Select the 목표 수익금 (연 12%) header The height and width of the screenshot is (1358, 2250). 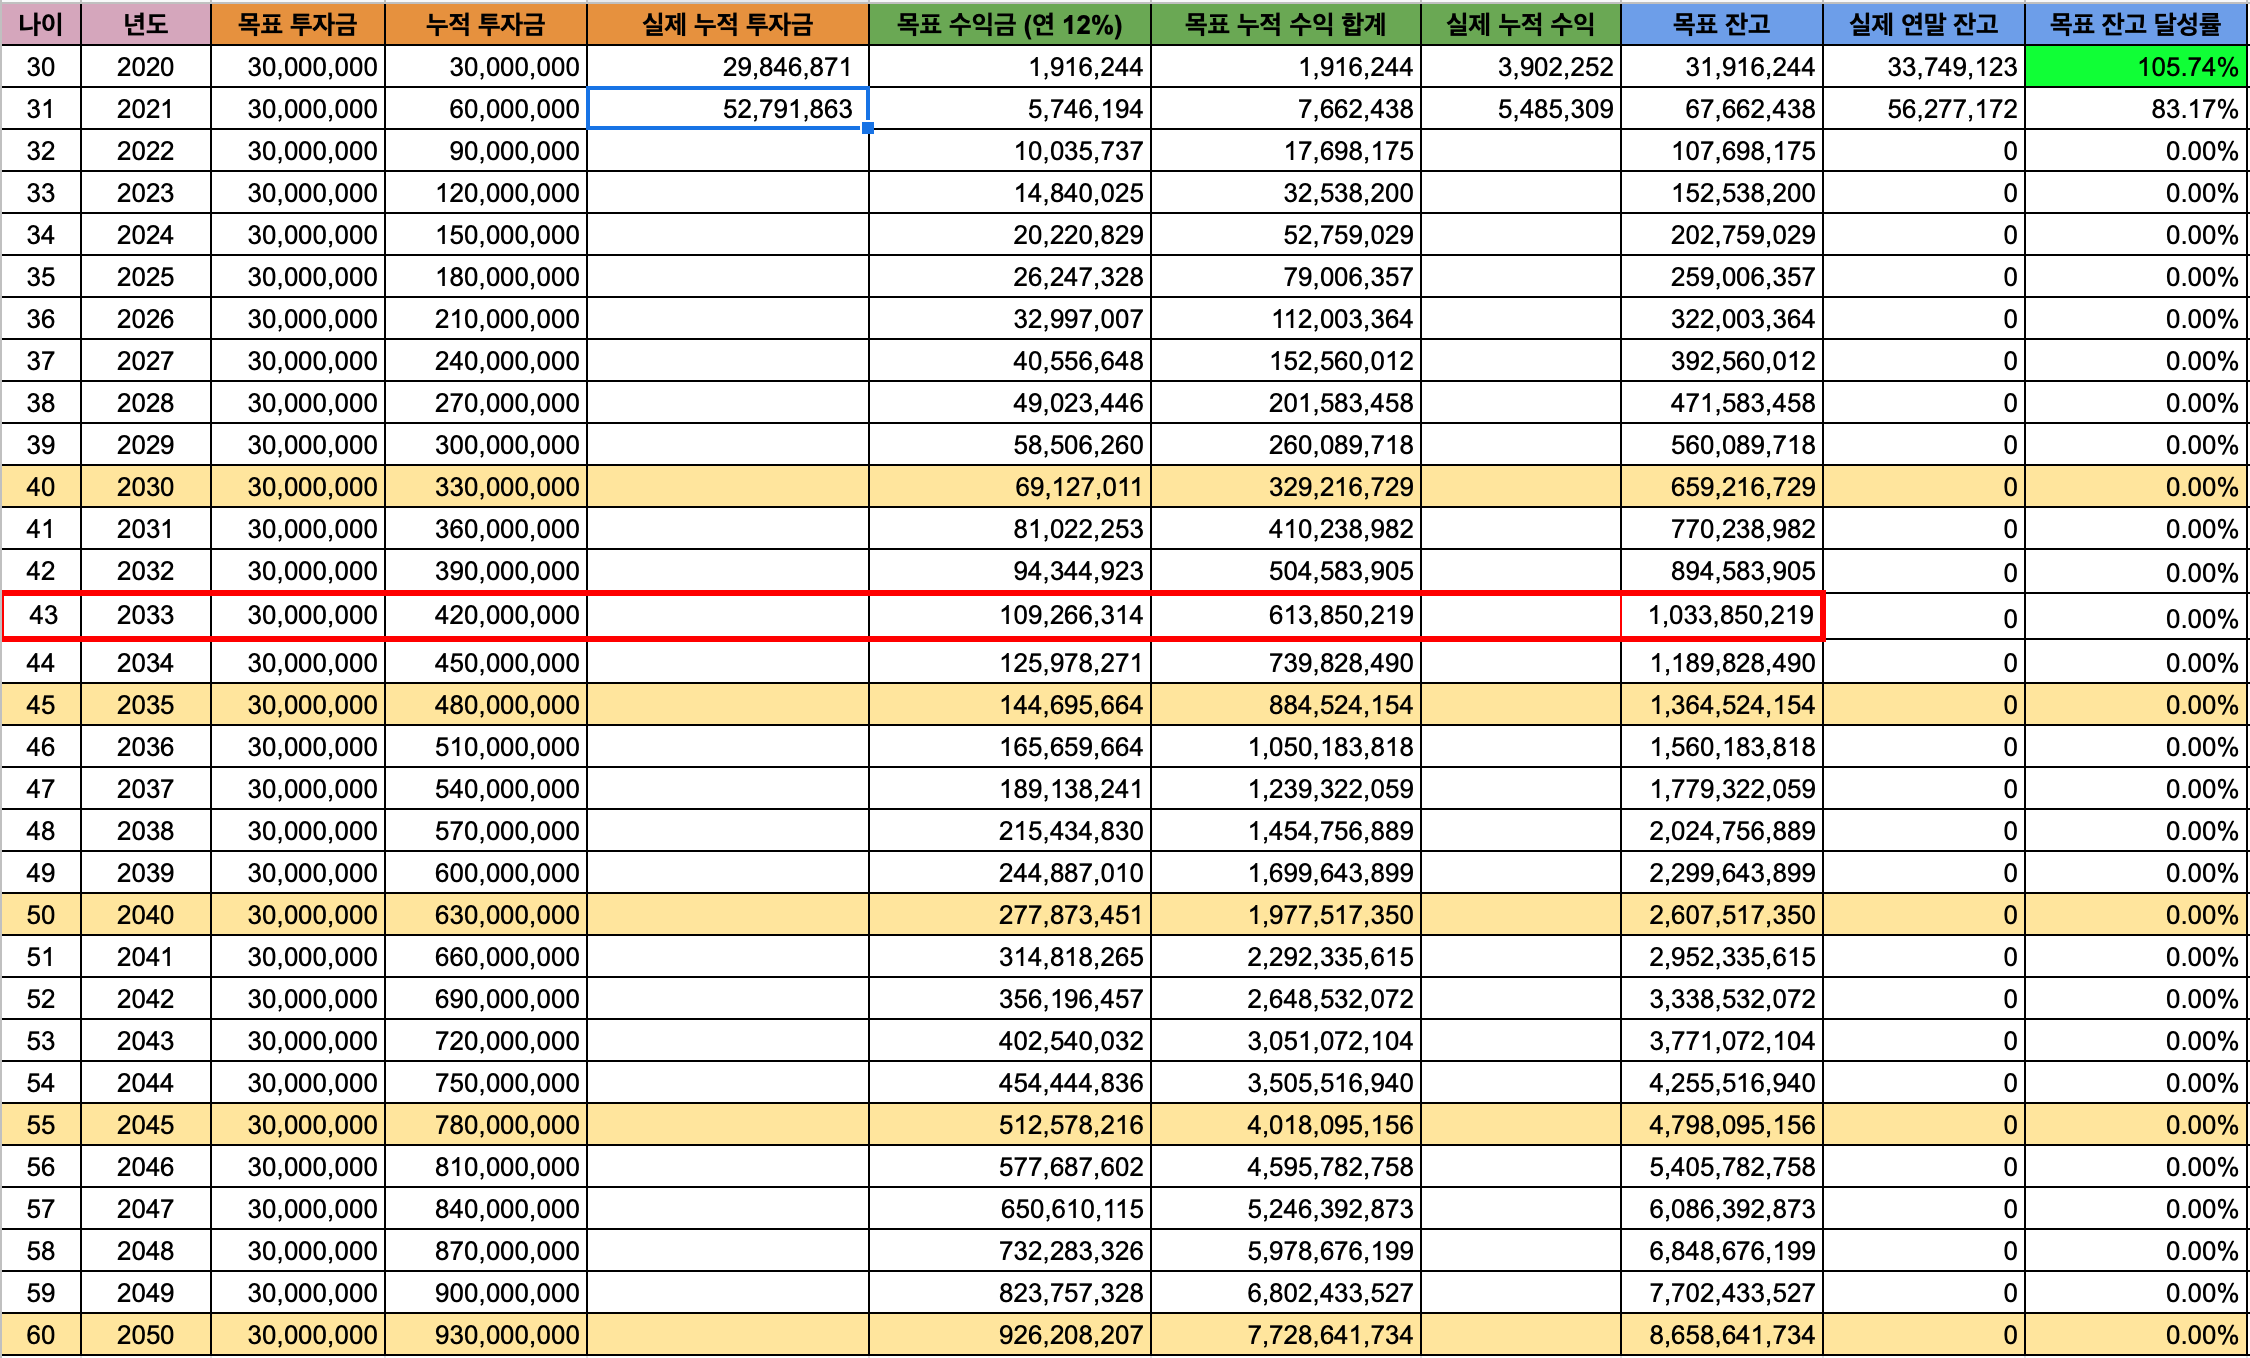click(x=1010, y=23)
